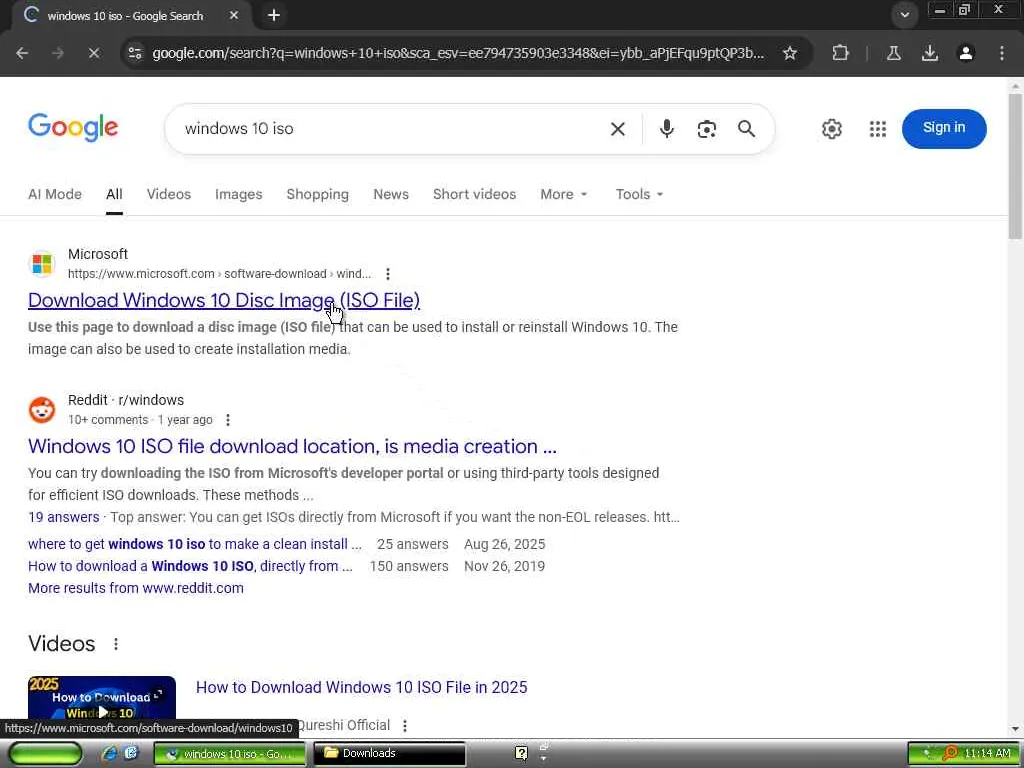Open Reddit 'Windows 10 ISO file download location' link
Screen dimensions: 1024x768
[x=292, y=446]
